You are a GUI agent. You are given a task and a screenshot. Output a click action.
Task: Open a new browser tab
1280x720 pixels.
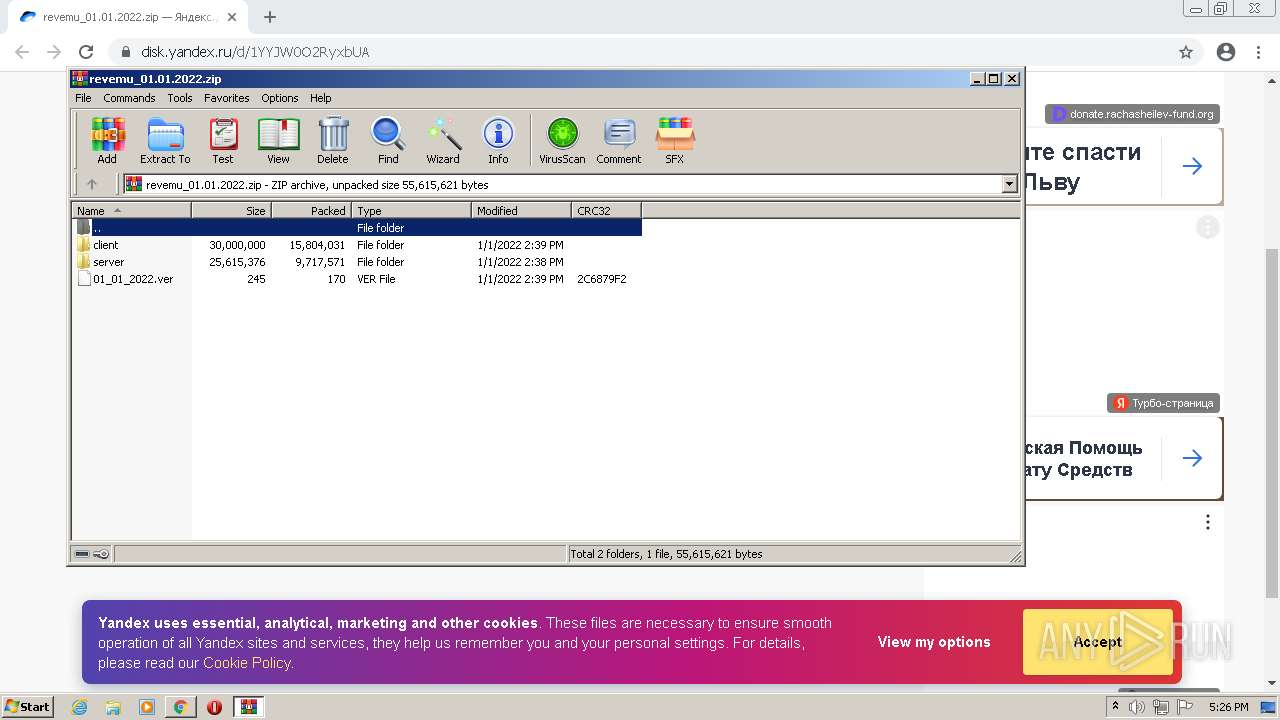(x=270, y=17)
